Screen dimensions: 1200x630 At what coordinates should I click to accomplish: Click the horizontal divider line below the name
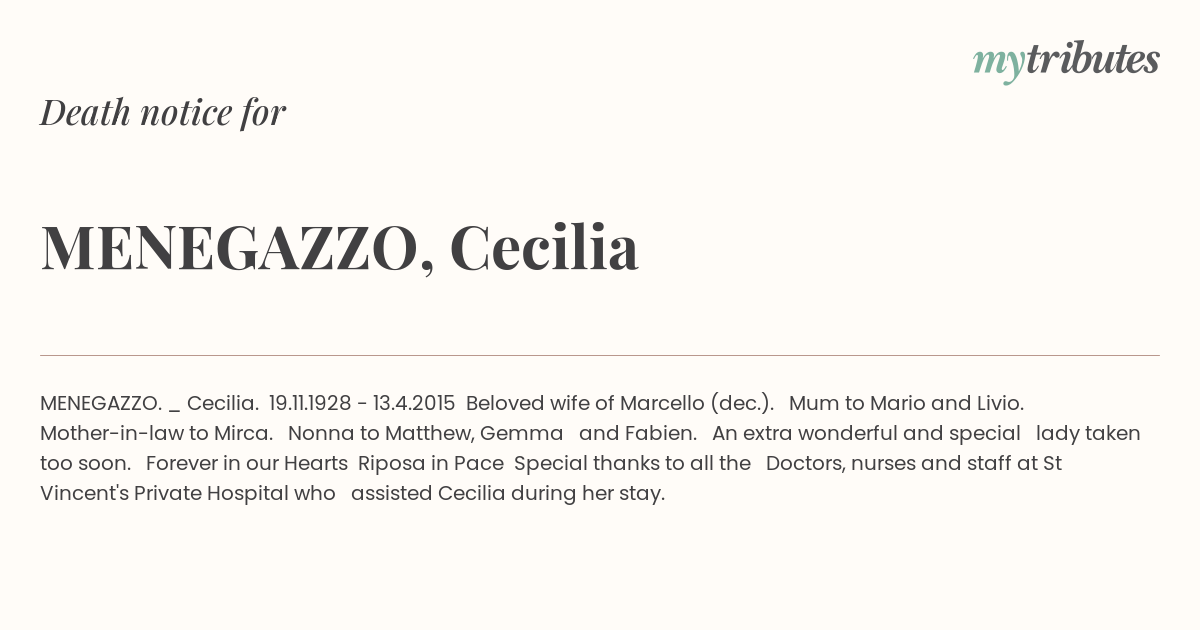click(x=600, y=355)
